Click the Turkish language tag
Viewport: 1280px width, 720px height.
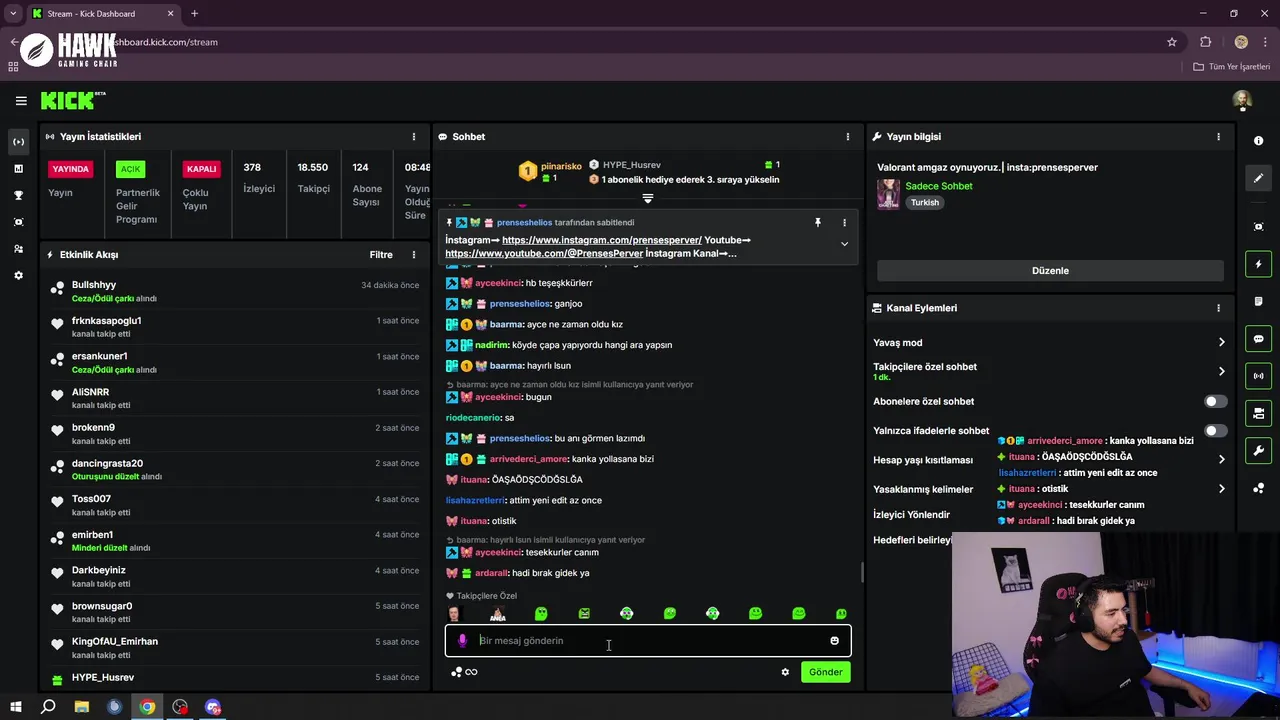[925, 202]
